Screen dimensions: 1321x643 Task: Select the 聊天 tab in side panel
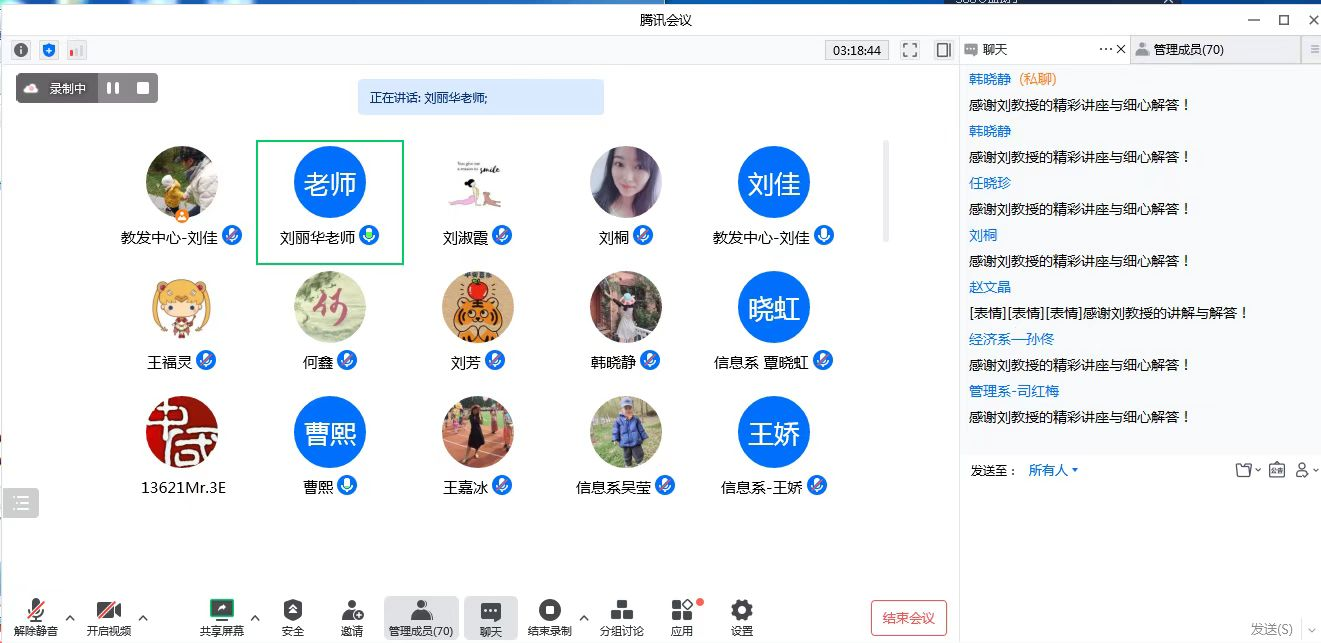pos(994,50)
